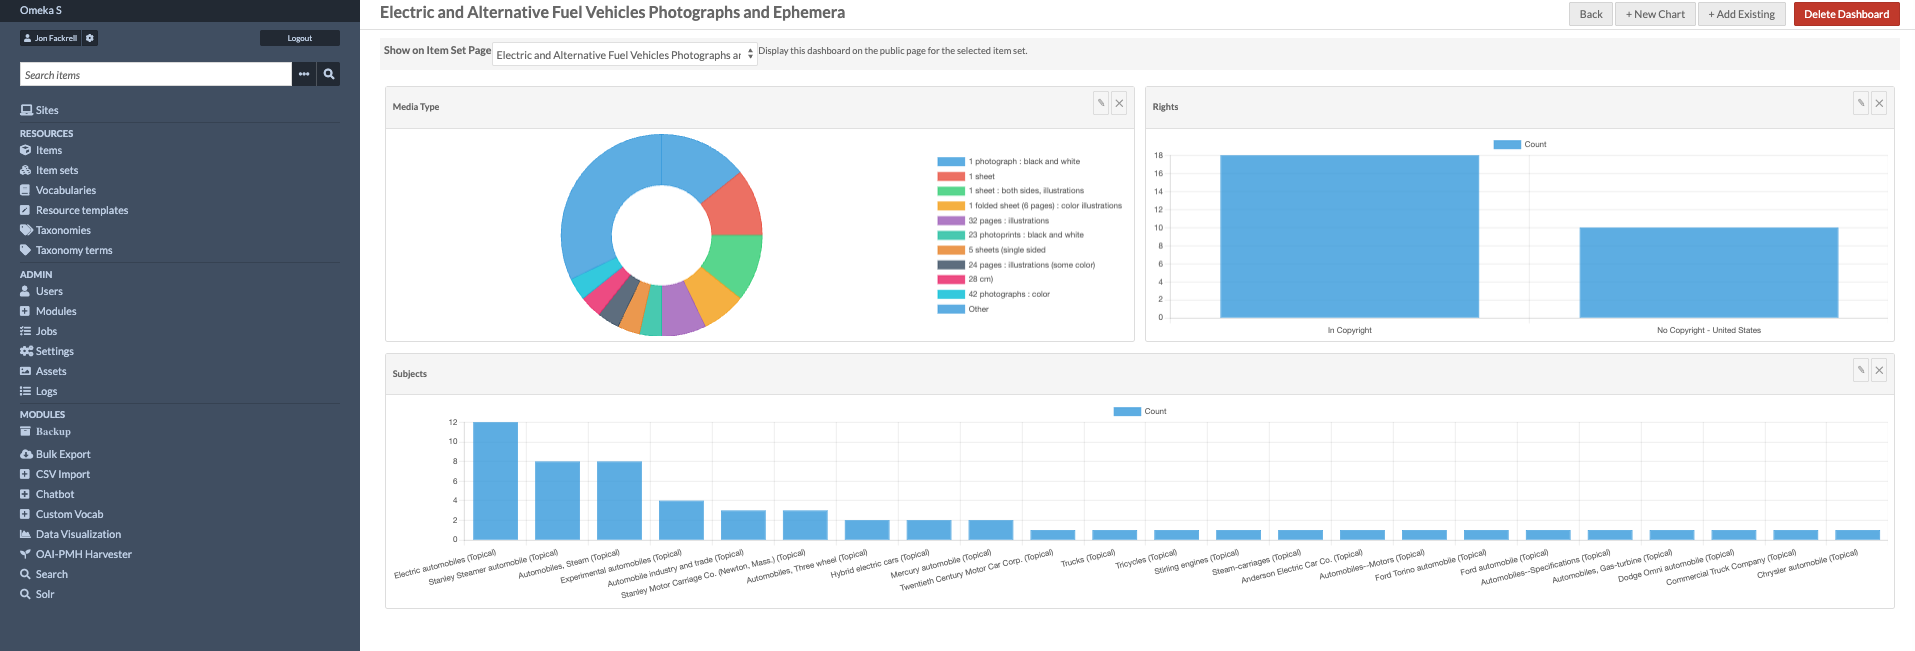Open Data Visualization module in sidebar
The height and width of the screenshot is (651, 1915).
tap(78, 534)
